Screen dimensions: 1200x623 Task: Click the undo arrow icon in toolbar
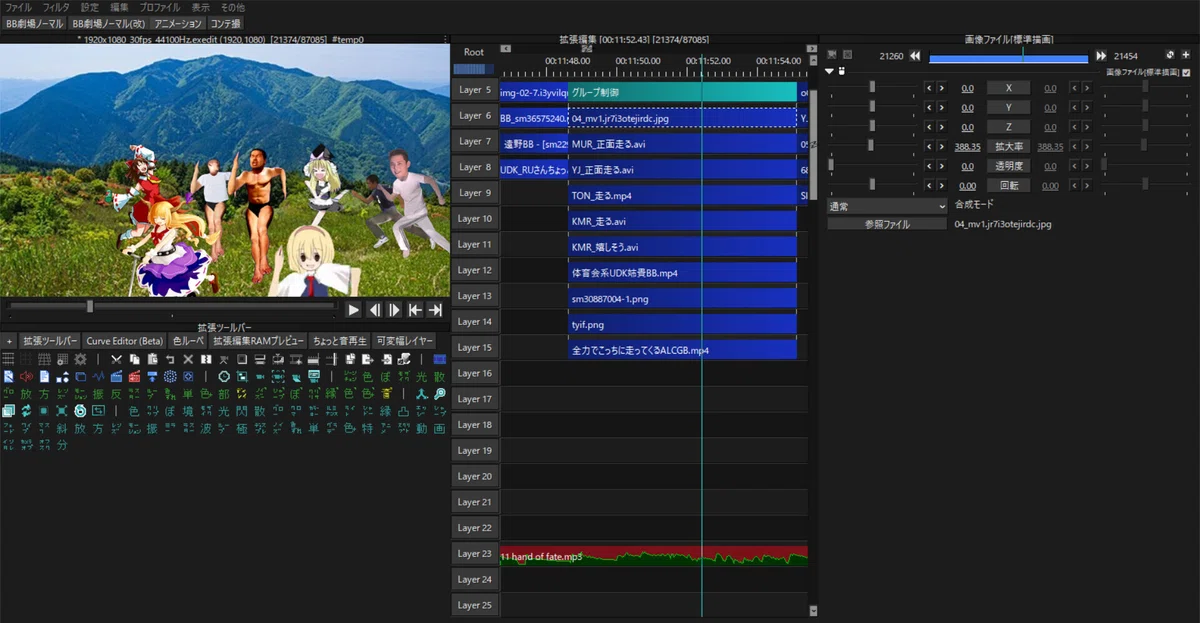[x=170, y=358]
